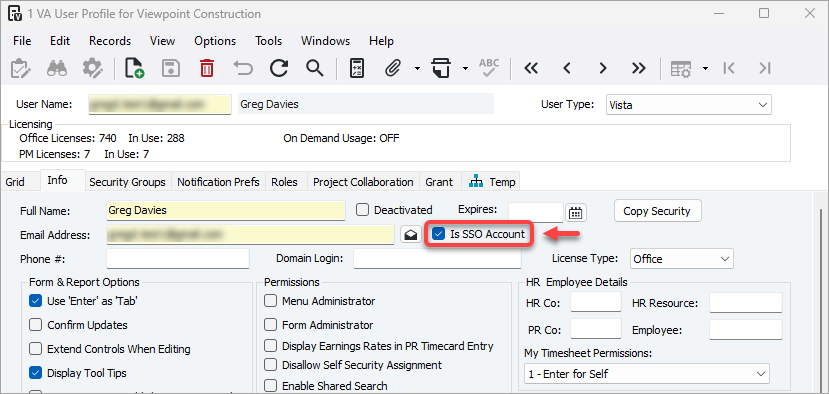Click the Copy Security button

click(x=657, y=210)
